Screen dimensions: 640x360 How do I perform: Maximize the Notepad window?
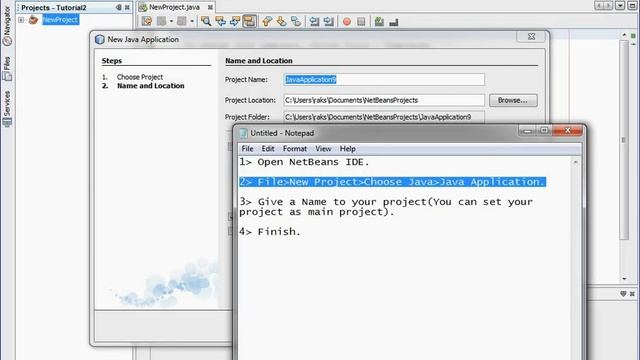click(x=544, y=131)
